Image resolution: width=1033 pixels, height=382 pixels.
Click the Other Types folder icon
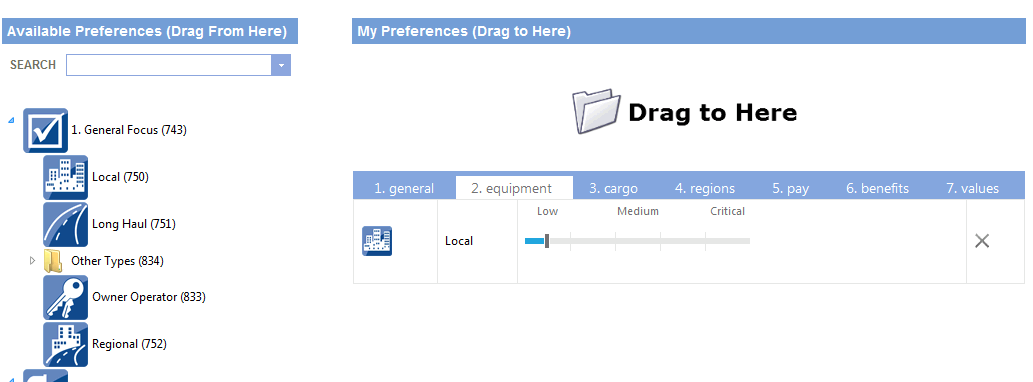point(53,261)
